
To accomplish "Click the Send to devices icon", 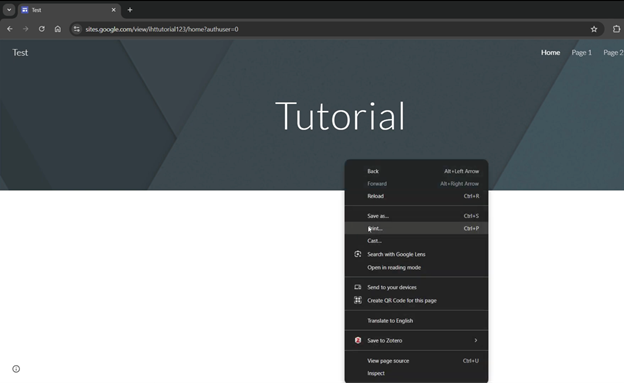I will click(358, 287).
